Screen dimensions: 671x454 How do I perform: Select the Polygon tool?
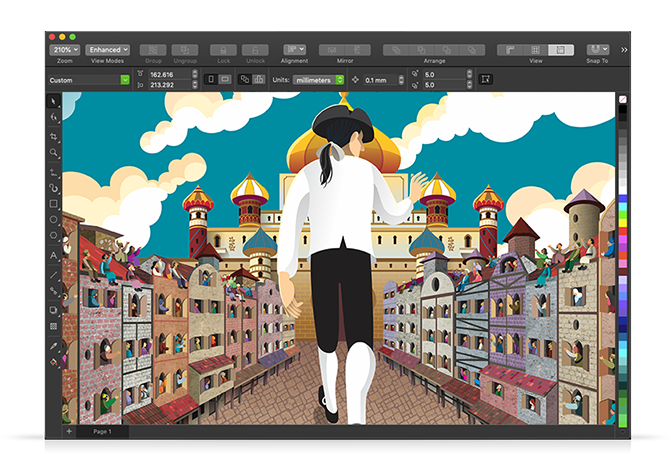[53, 235]
